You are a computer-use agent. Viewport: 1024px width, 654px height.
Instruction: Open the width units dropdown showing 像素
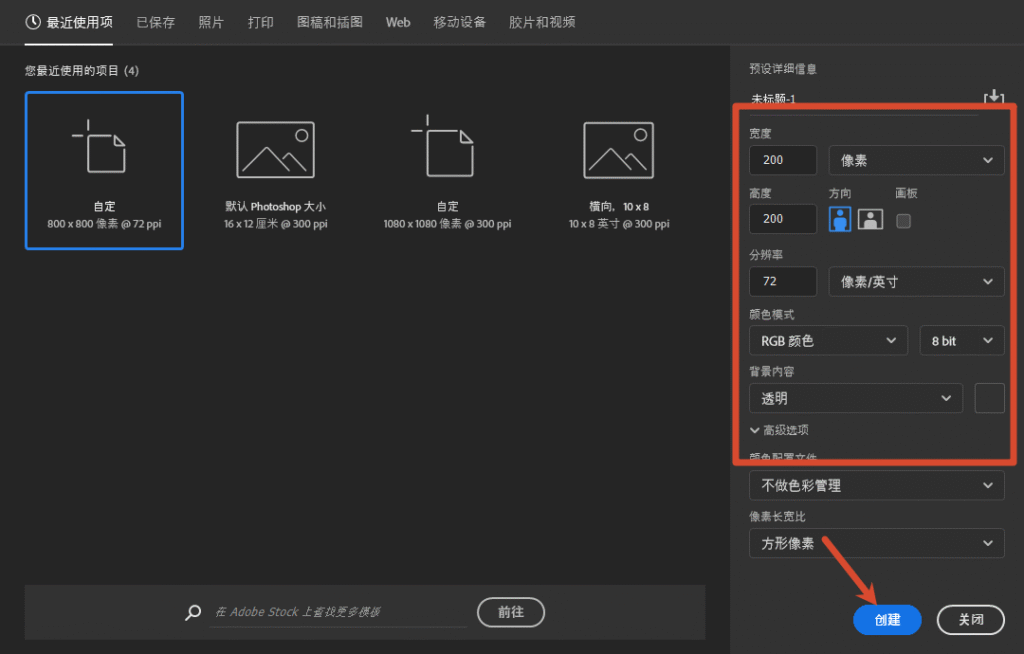pyautogui.click(x=916, y=160)
